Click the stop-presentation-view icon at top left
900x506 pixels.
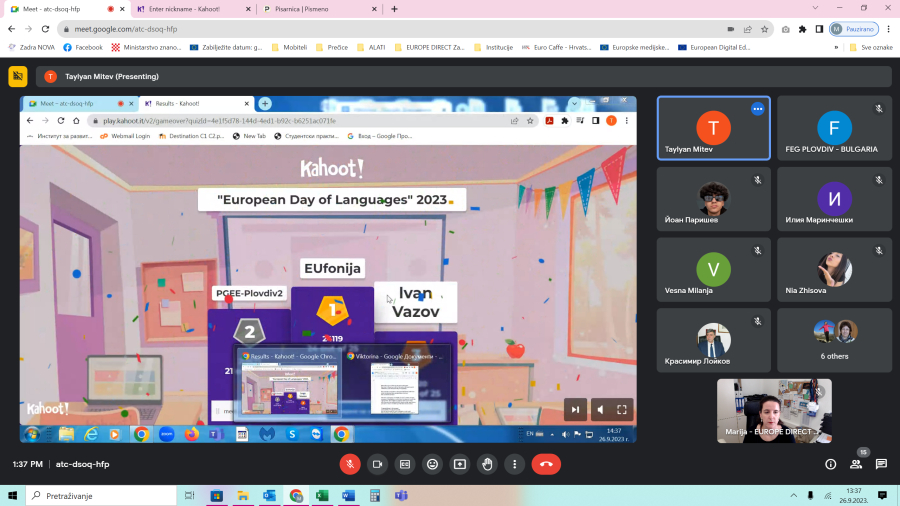(x=18, y=76)
